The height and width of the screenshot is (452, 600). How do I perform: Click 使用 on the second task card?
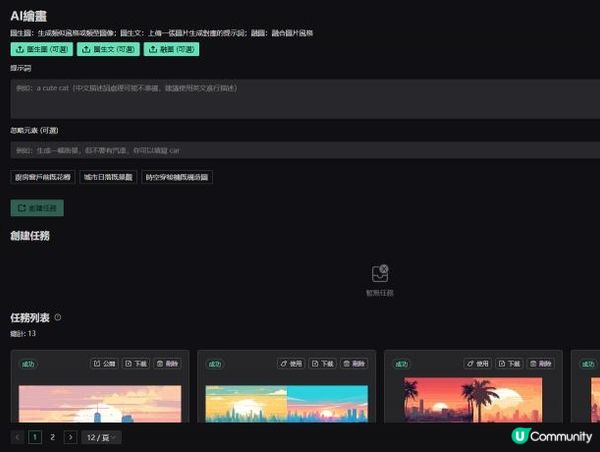click(291, 364)
